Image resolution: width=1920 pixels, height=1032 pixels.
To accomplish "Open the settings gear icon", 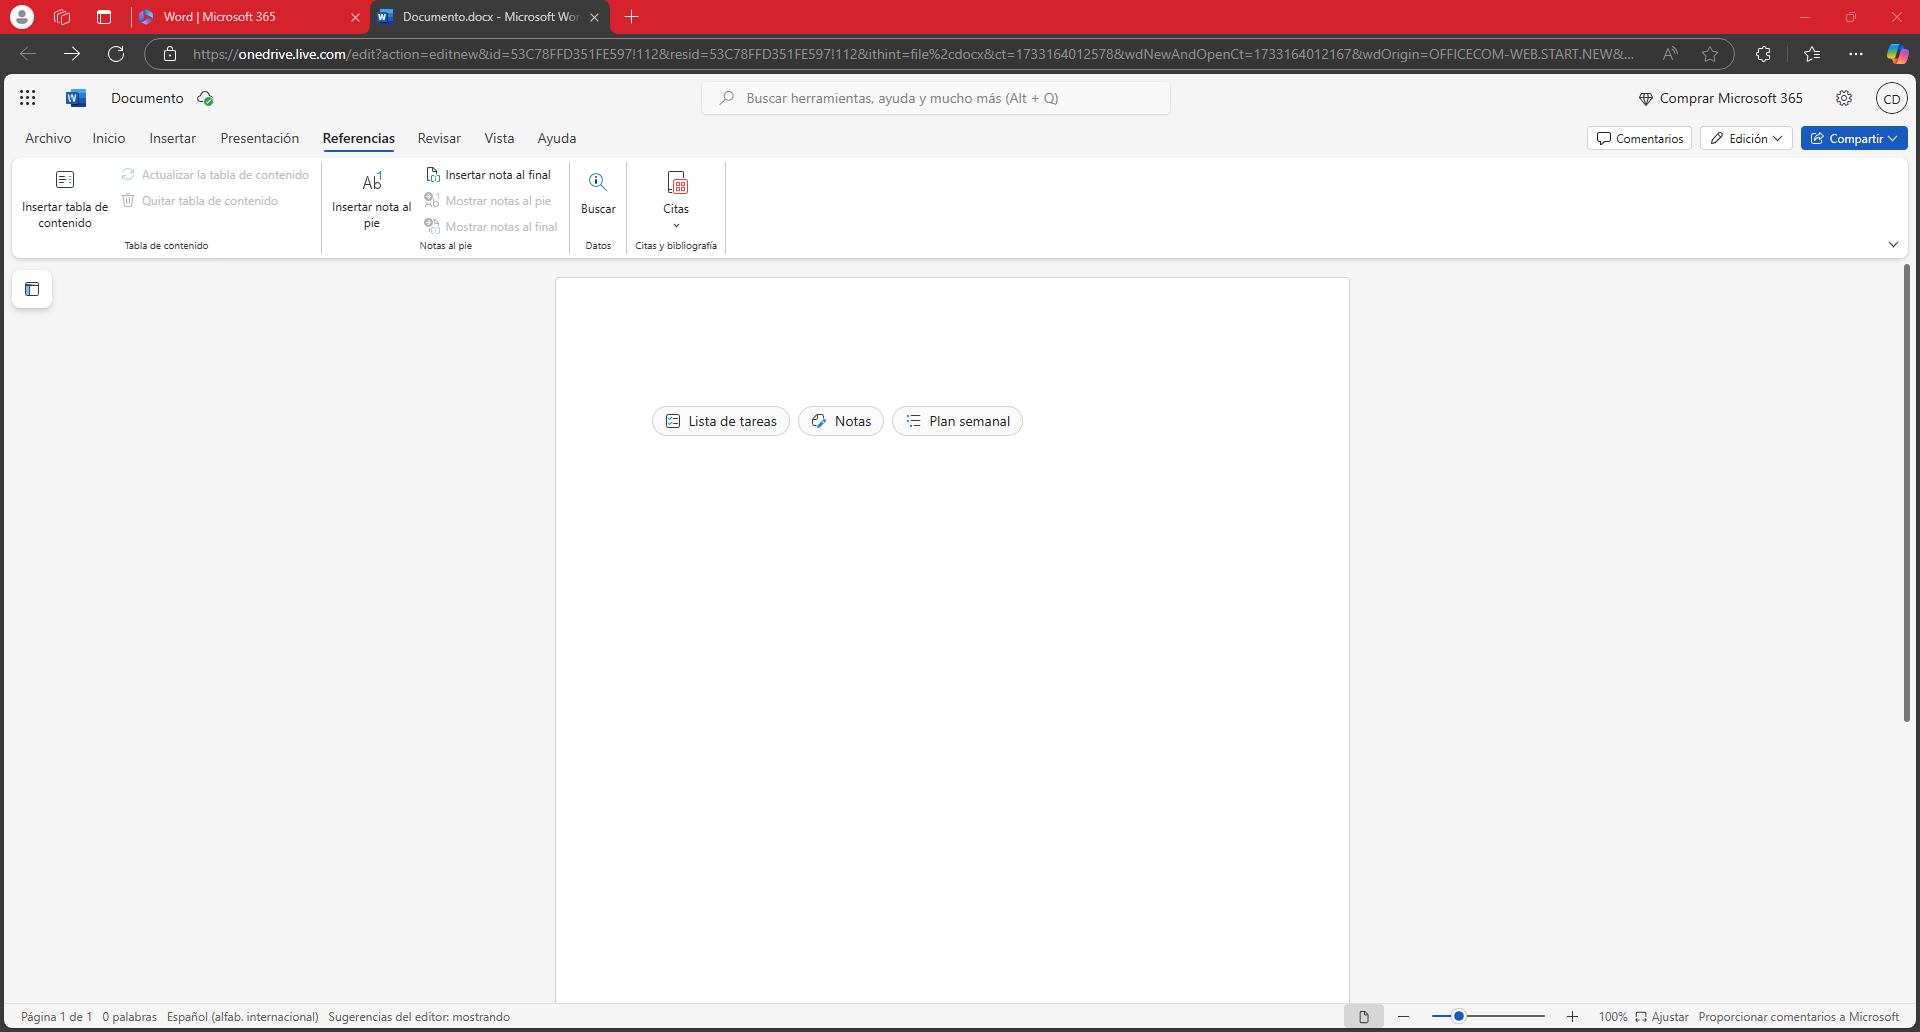I will (1844, 98).
